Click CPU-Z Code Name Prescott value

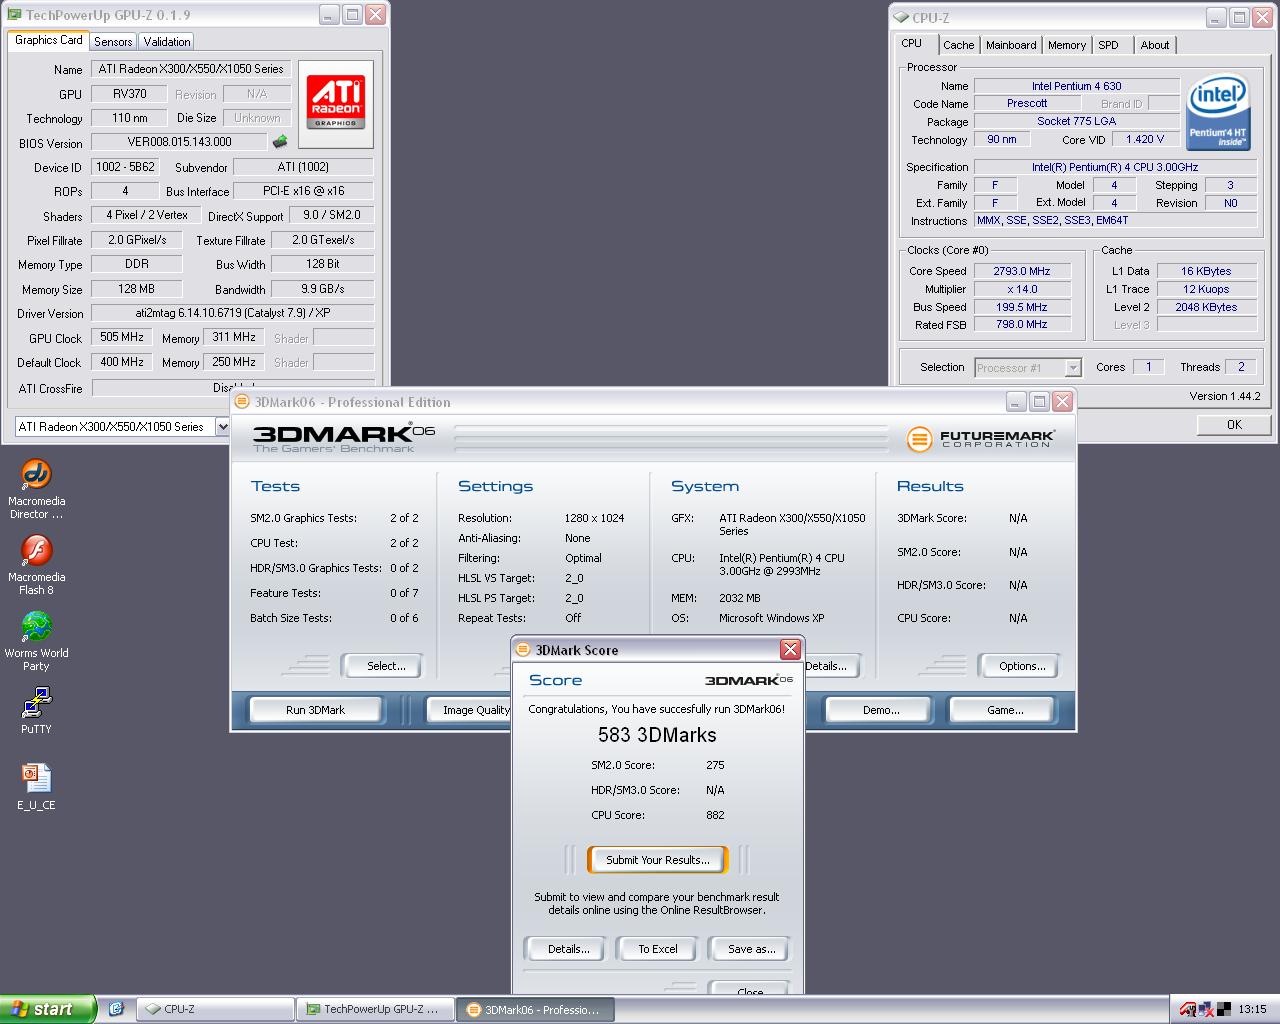1027,103
